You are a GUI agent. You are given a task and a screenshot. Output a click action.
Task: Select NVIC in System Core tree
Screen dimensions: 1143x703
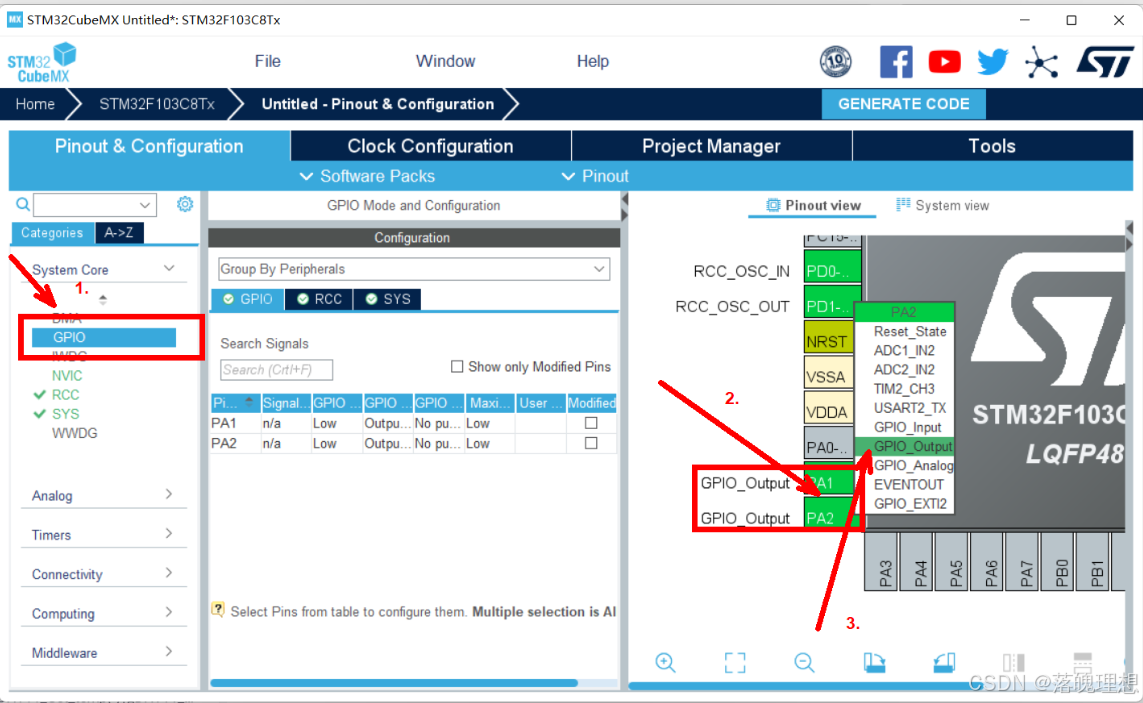pos(67,376)
